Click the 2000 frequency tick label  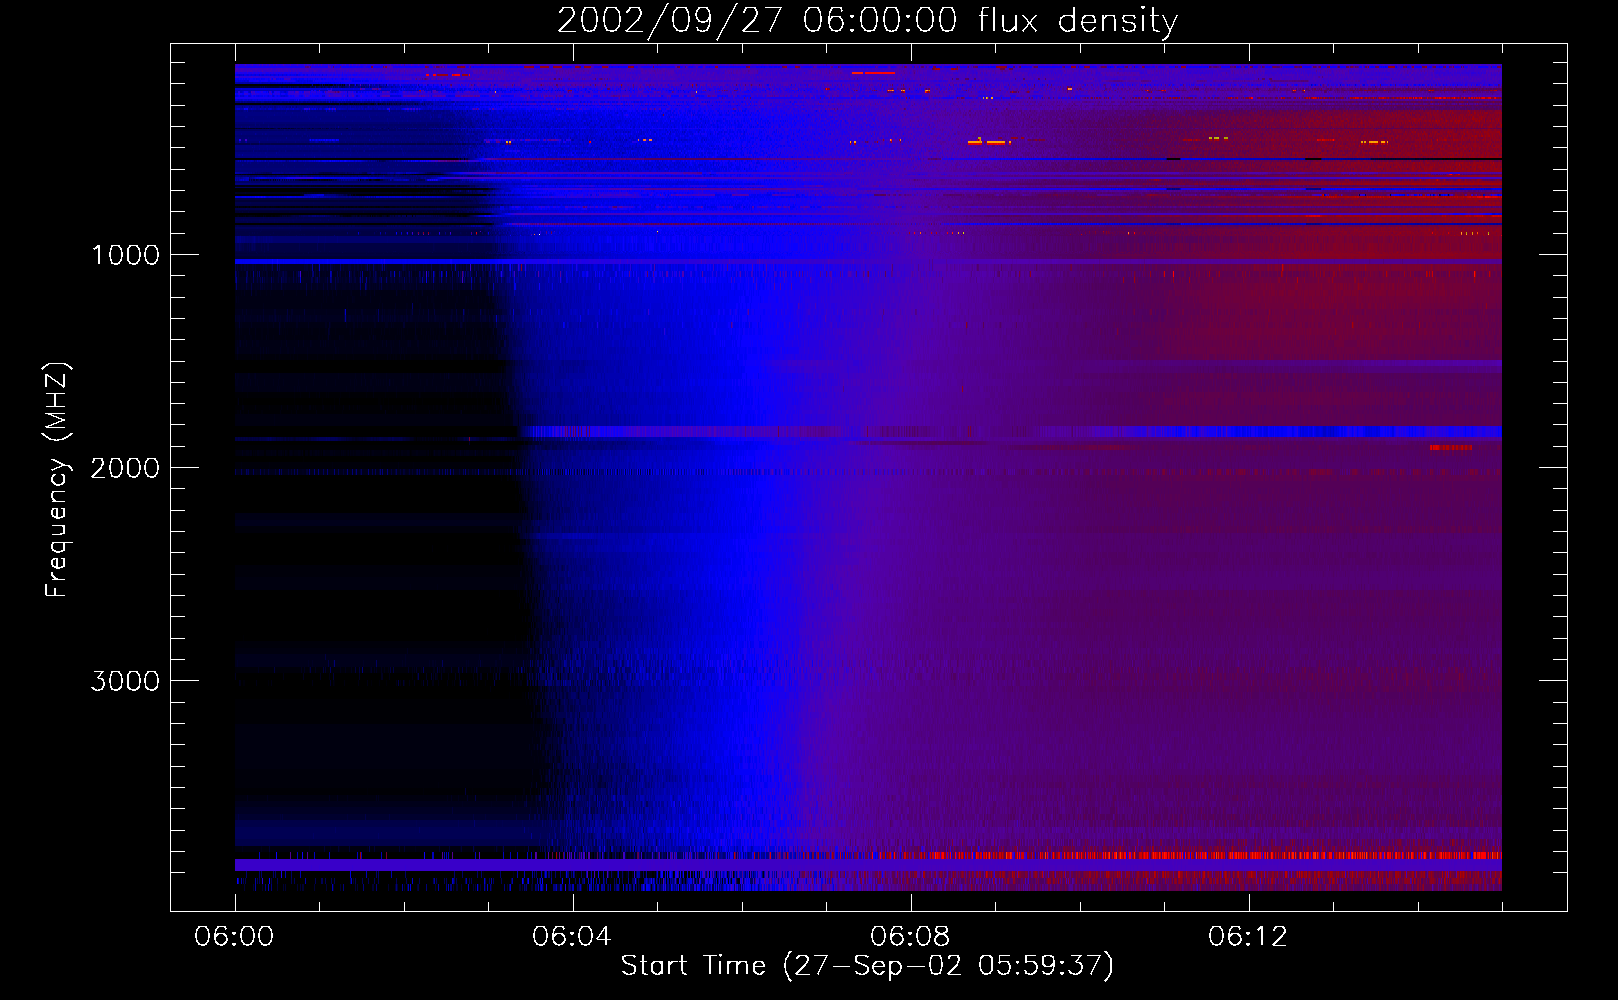pos(125,468)
